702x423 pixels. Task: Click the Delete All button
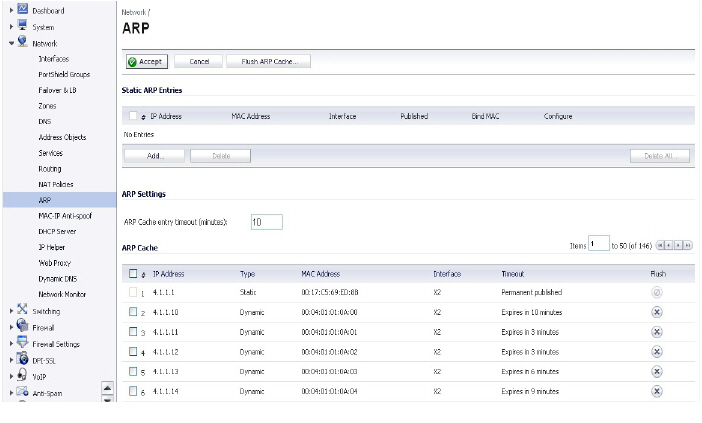click(x=660, y=156)
